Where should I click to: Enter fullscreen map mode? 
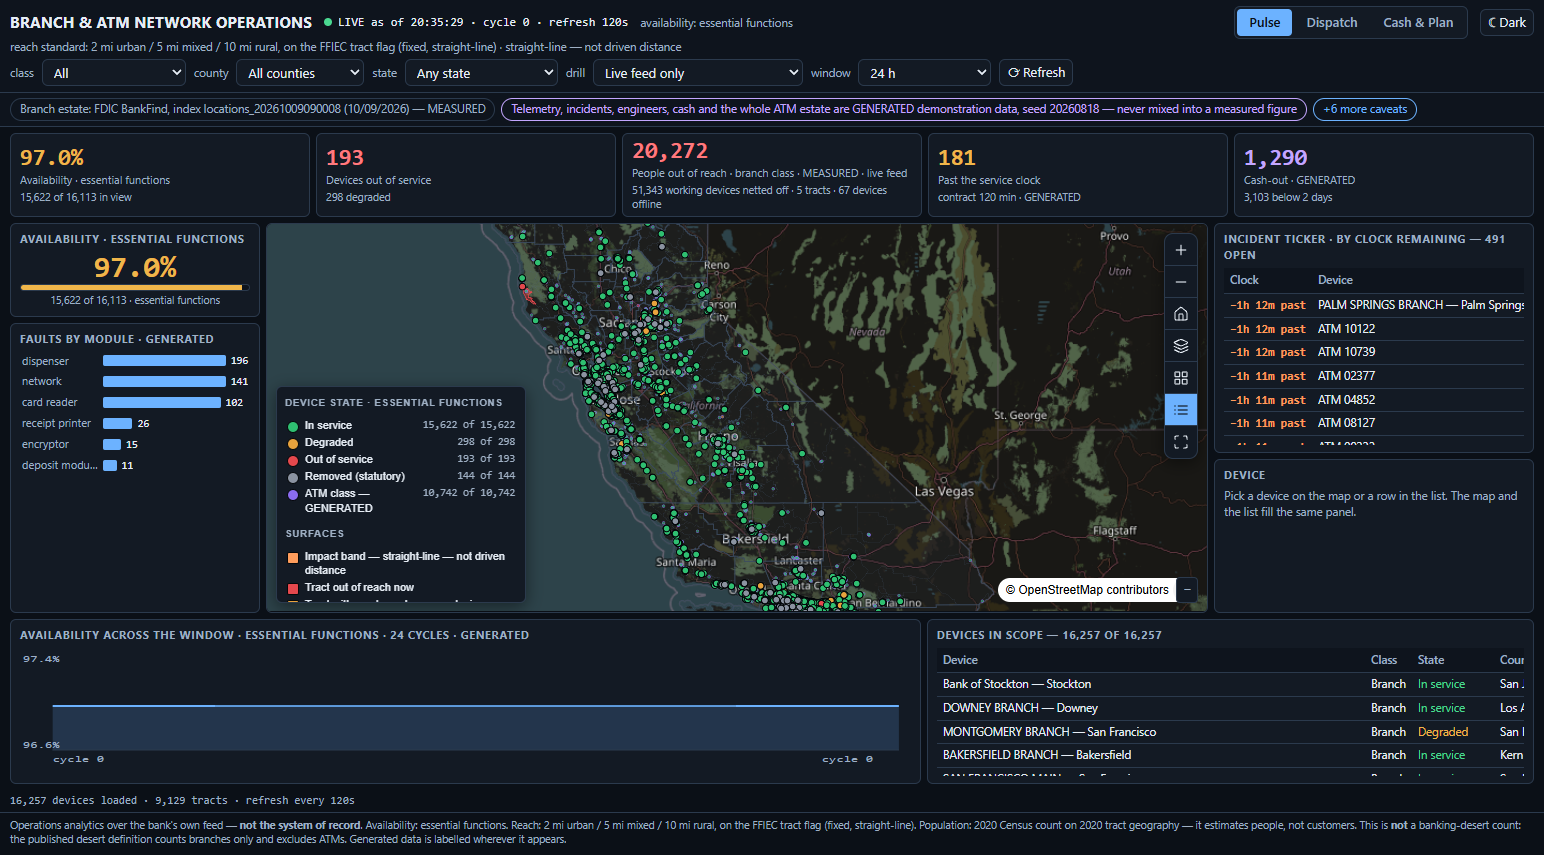pyautogui.click(x=1181, y=442)
